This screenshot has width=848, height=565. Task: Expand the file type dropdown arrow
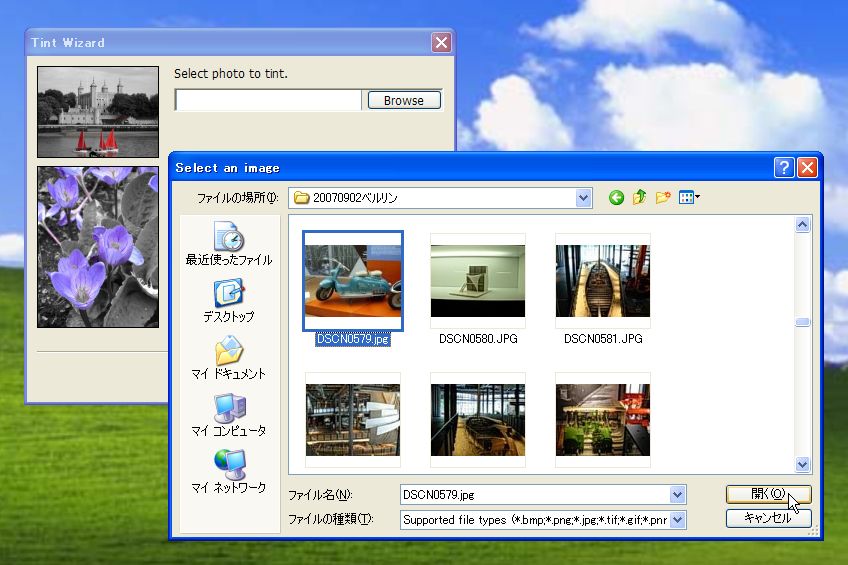coord(677,520)
